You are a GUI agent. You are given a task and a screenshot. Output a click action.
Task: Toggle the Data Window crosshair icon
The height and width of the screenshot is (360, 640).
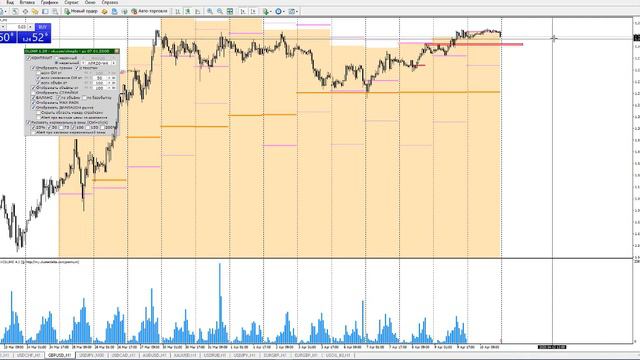25,11
